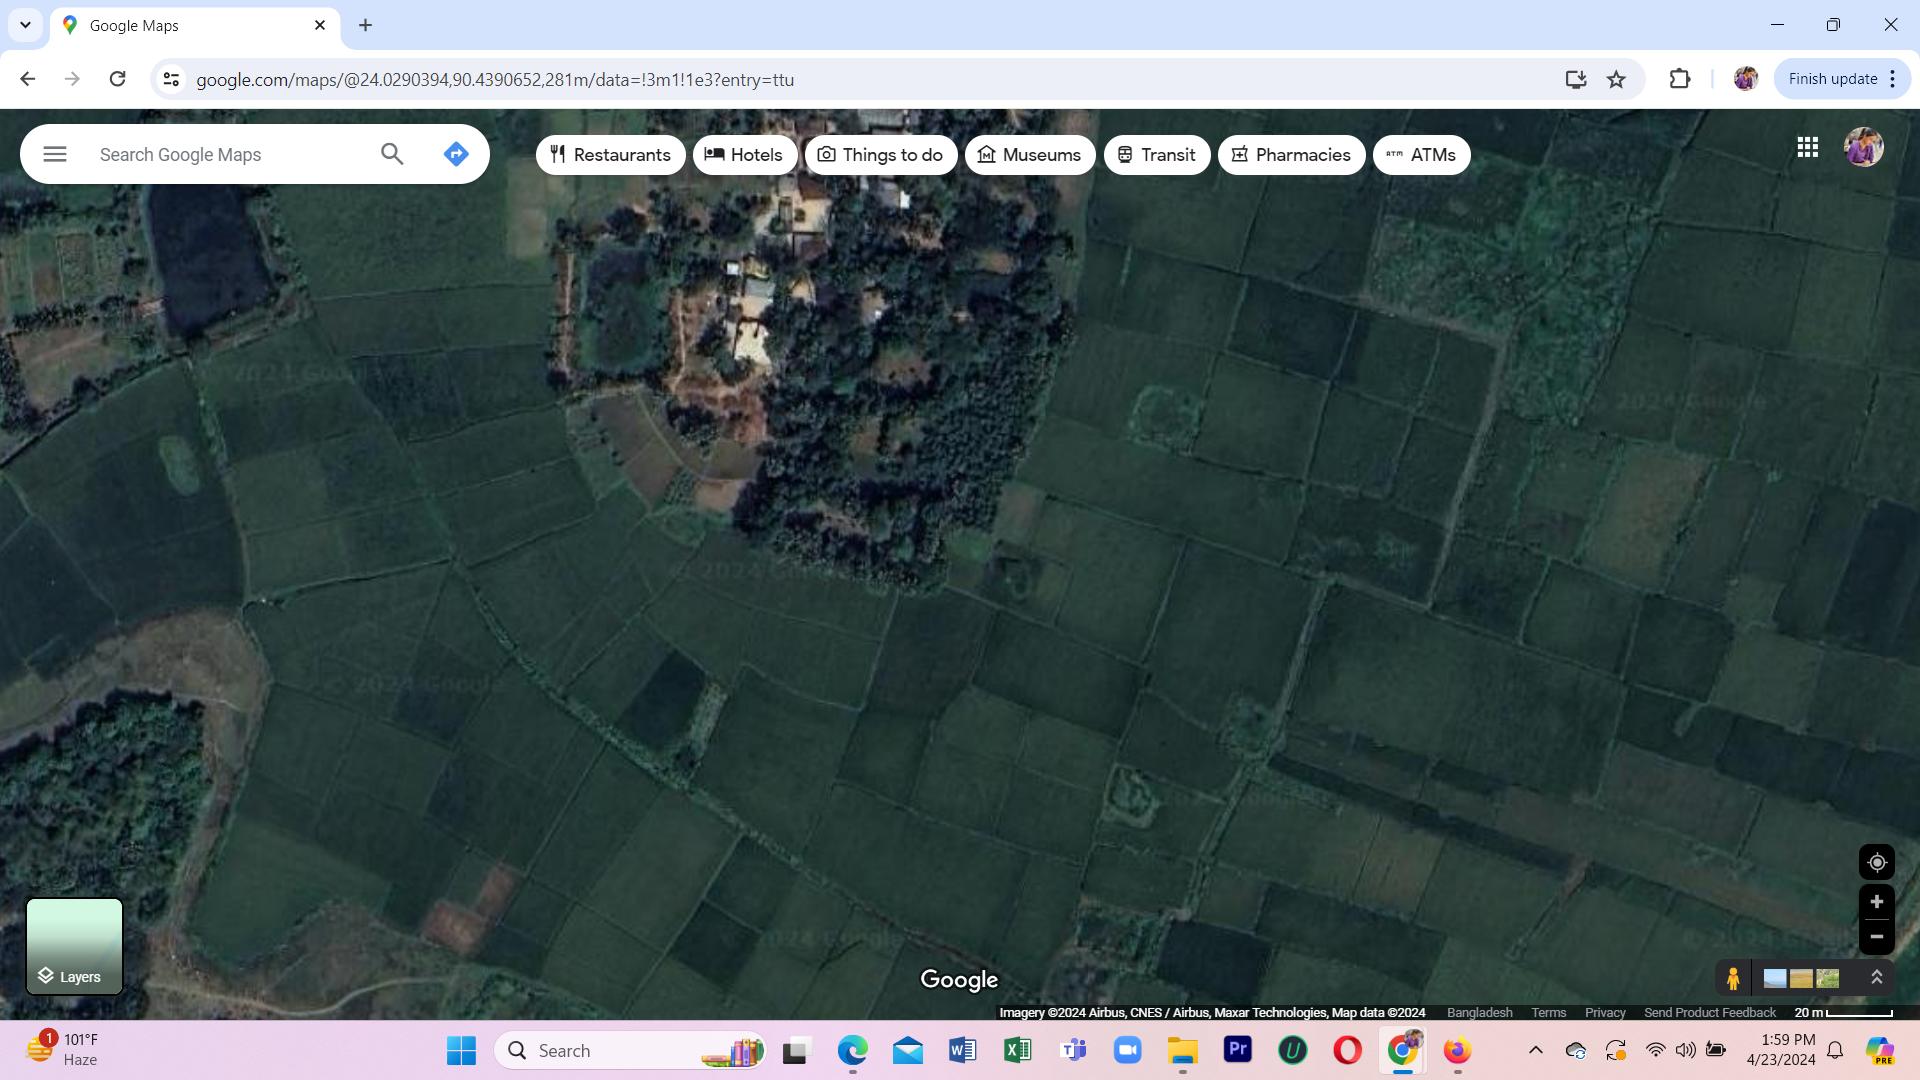Close the Google Maps tab
Screen dimensions: 1920x1080
[320, 25]
